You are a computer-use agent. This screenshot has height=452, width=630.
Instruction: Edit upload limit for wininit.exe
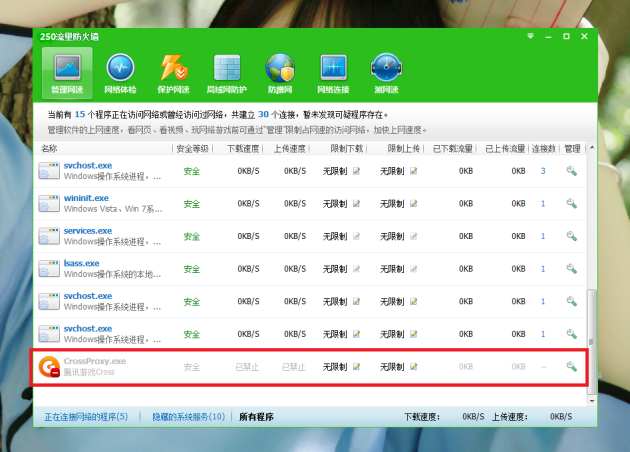click(x=413, y=204)
